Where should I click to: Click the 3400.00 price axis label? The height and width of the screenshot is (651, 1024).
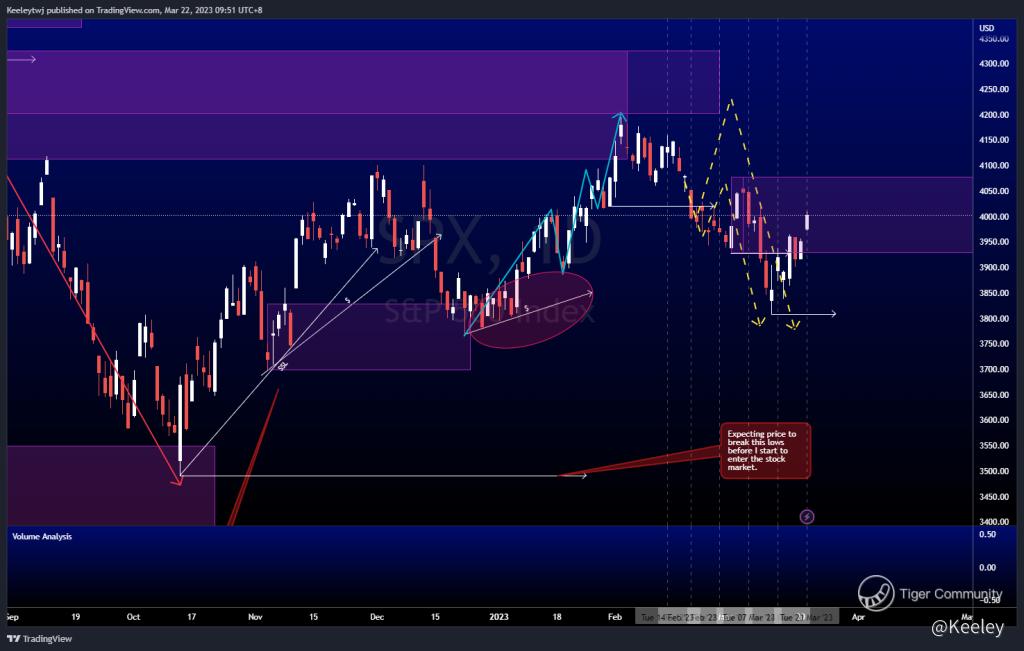[993, 522]
